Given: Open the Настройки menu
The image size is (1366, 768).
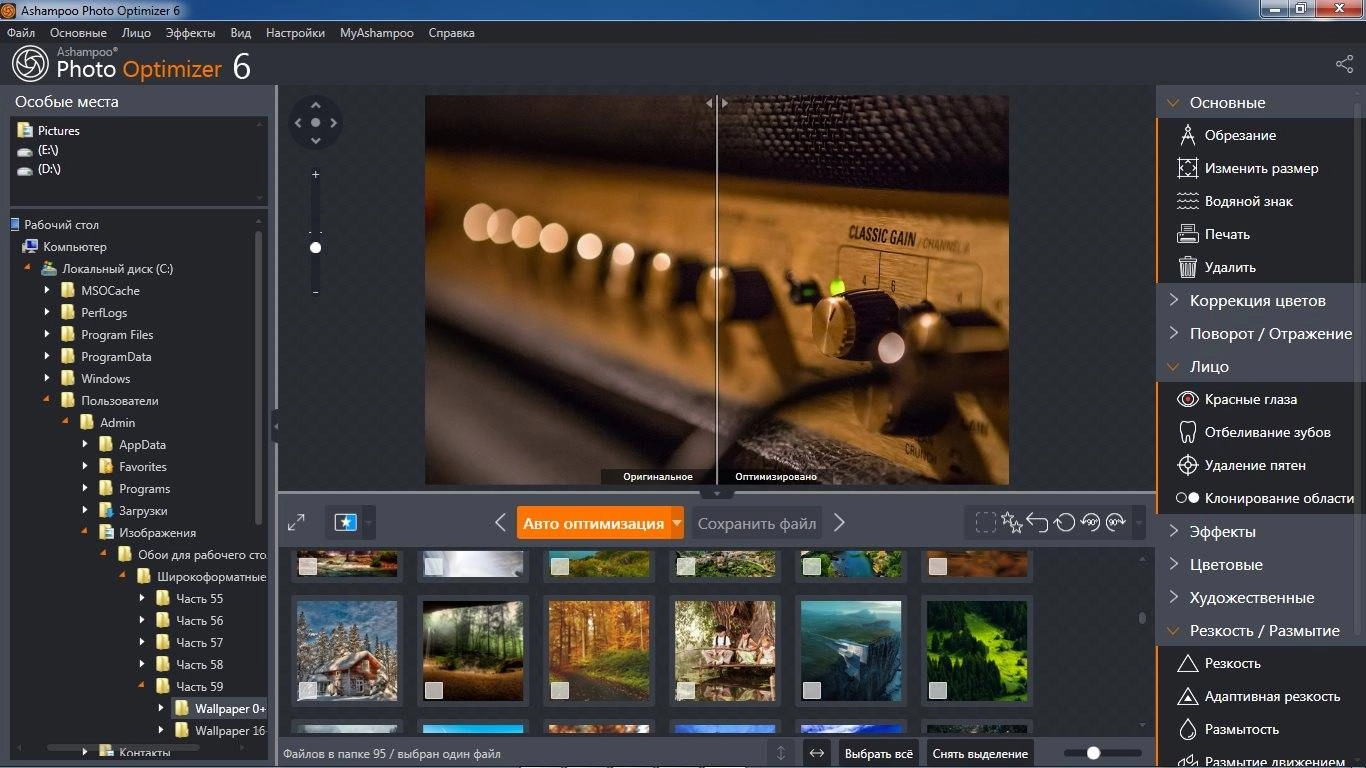Looking at the screenshot, I should pyautogui.click(x=295, y=33).
